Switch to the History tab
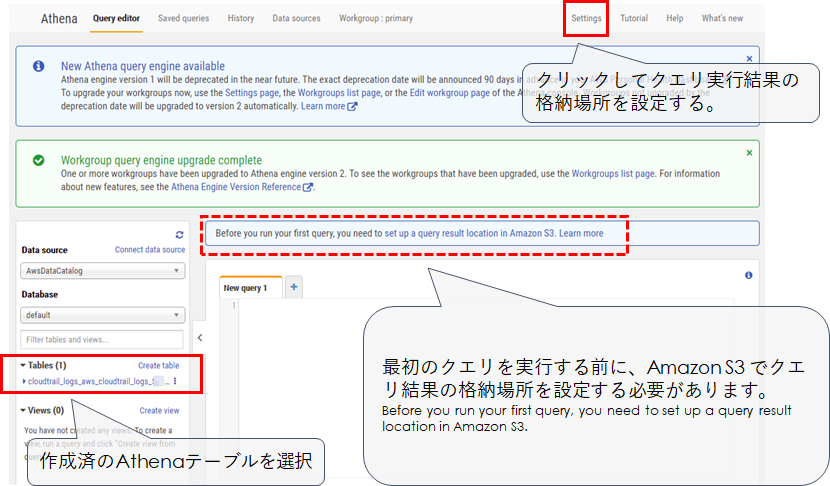Image resolution: width=830 pixels, height=486 pixels. pyautogui.click(x=240, y=18)
